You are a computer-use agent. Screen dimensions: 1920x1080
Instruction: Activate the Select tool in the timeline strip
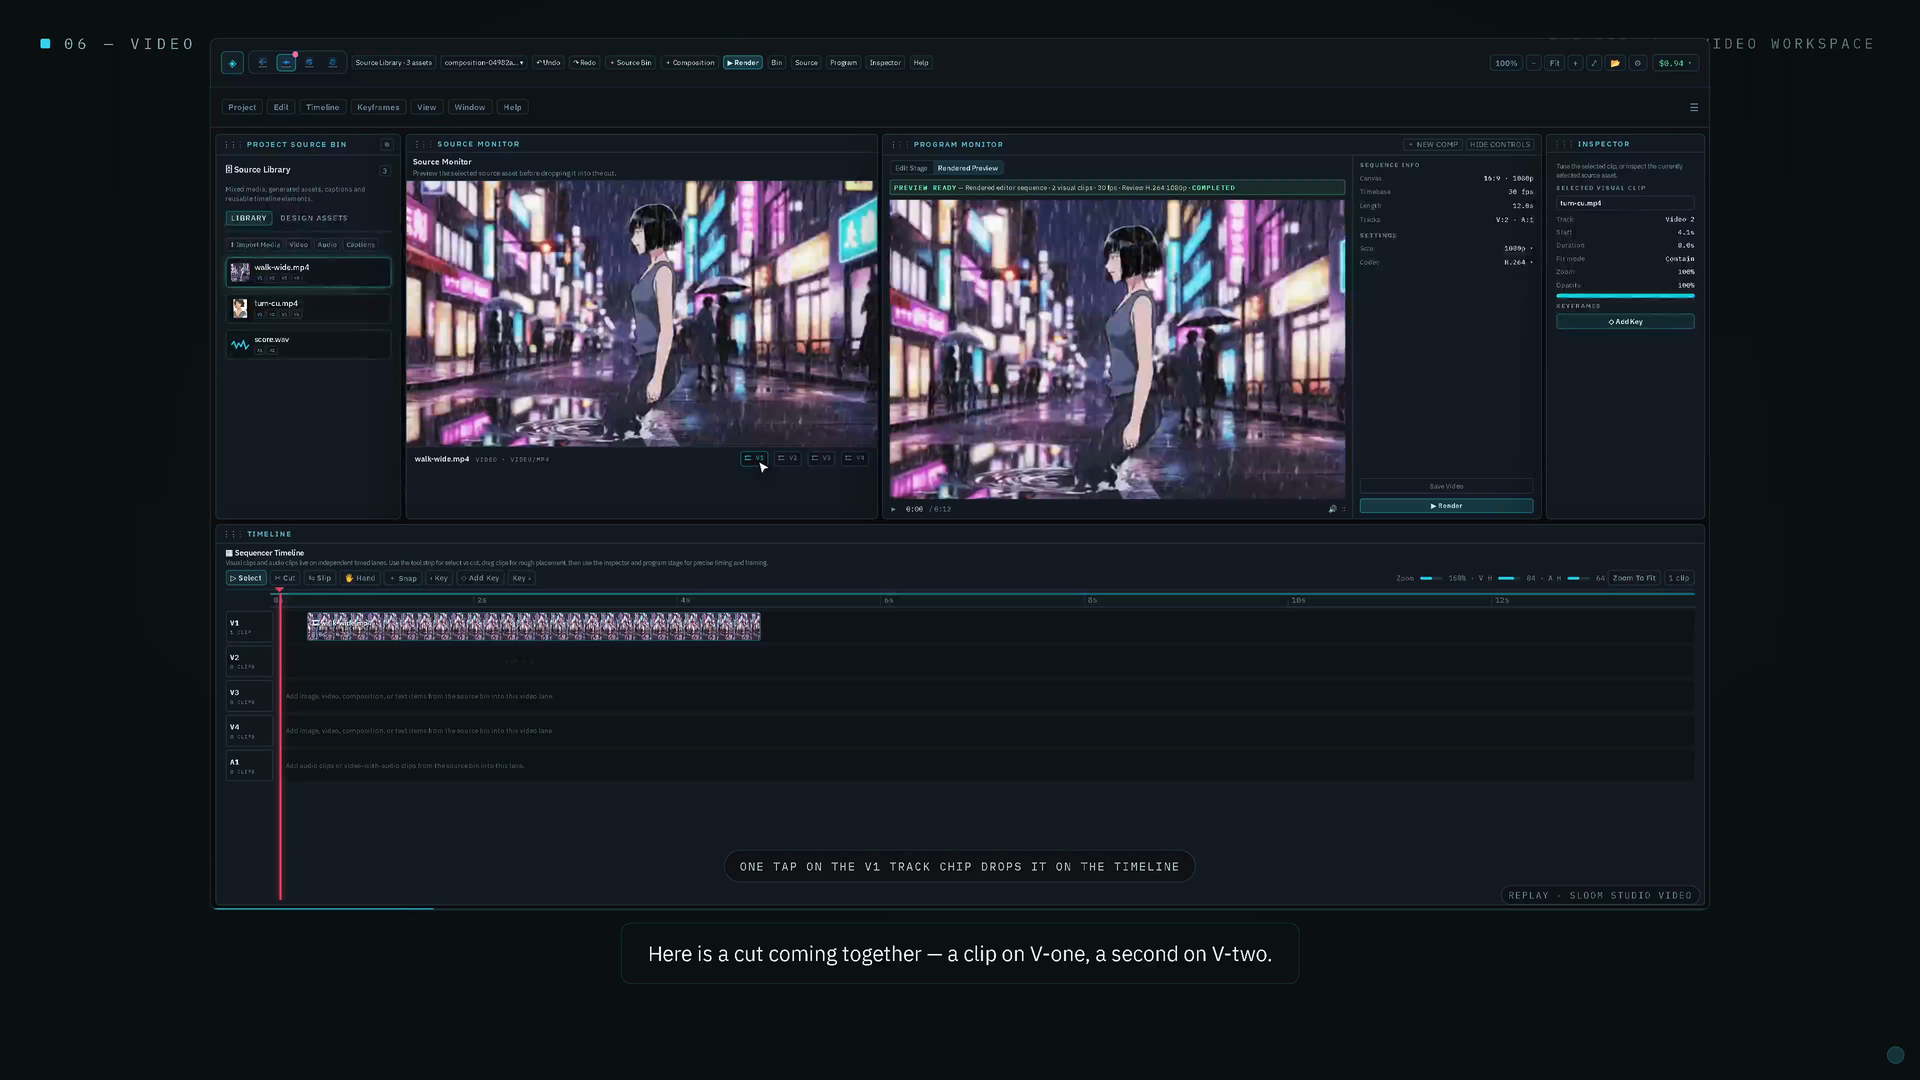pos(246,578)
